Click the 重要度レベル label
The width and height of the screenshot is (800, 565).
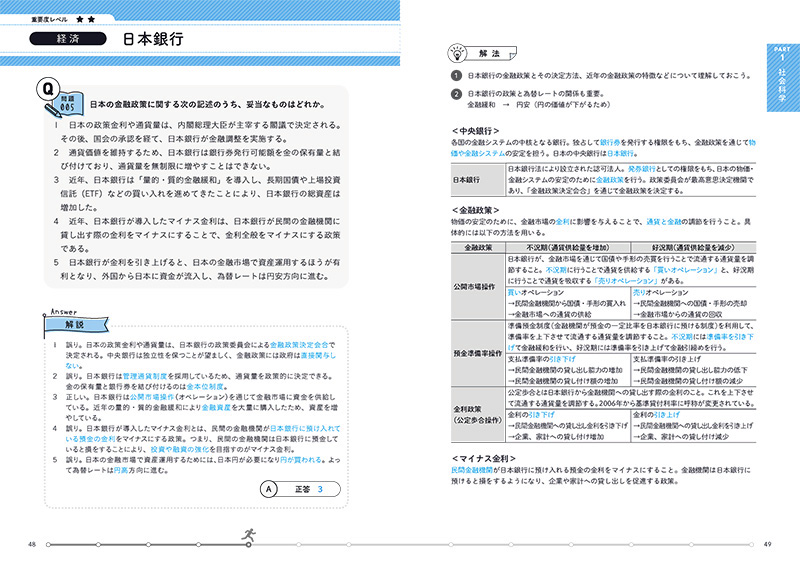(x=49, y=19)
